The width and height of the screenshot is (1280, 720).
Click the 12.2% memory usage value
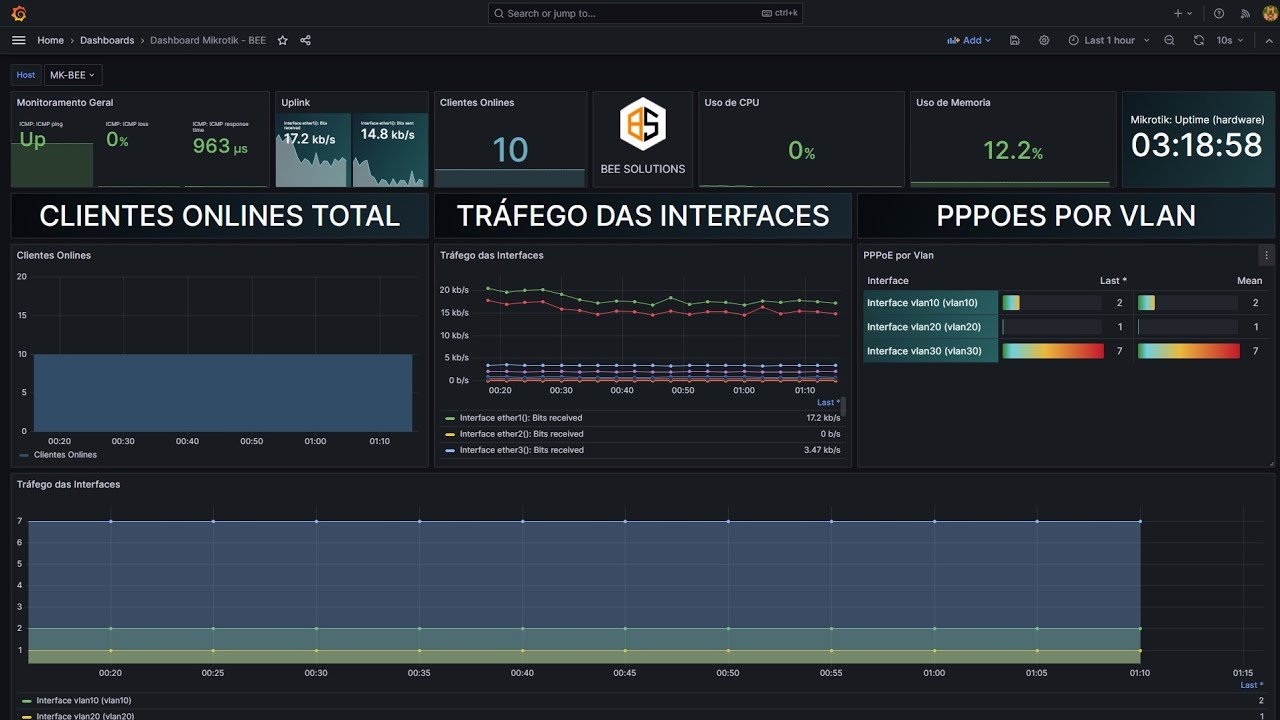pyautogui.click(x=1013, y=150)
